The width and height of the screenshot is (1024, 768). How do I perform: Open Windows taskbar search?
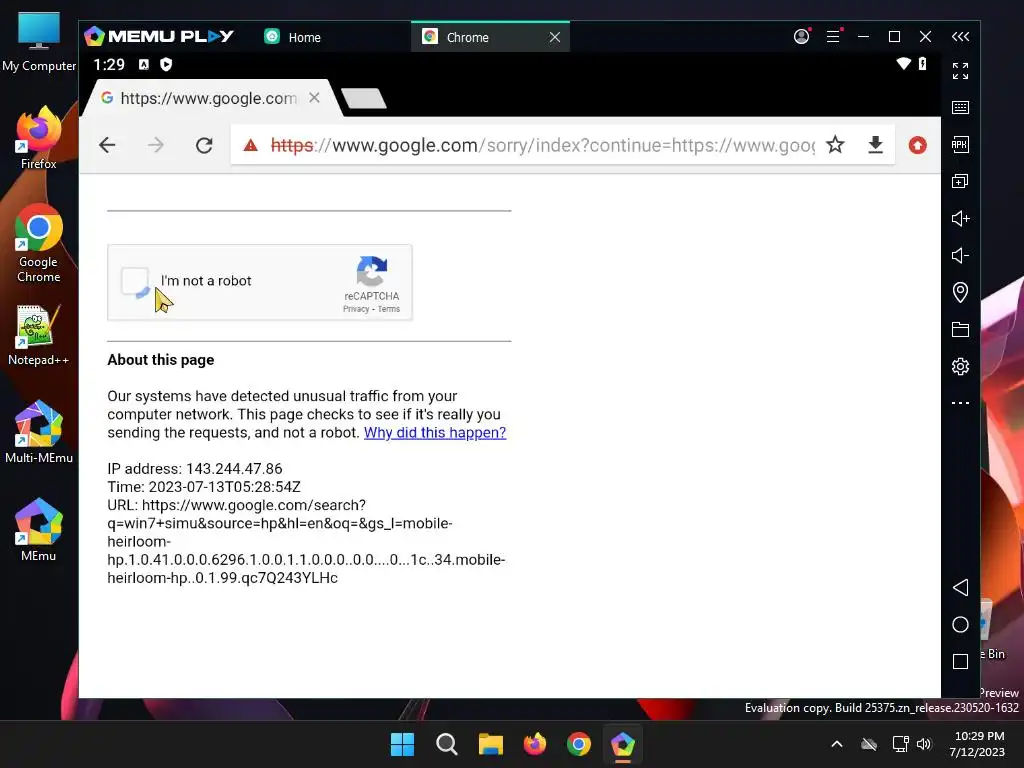point(447,744)
